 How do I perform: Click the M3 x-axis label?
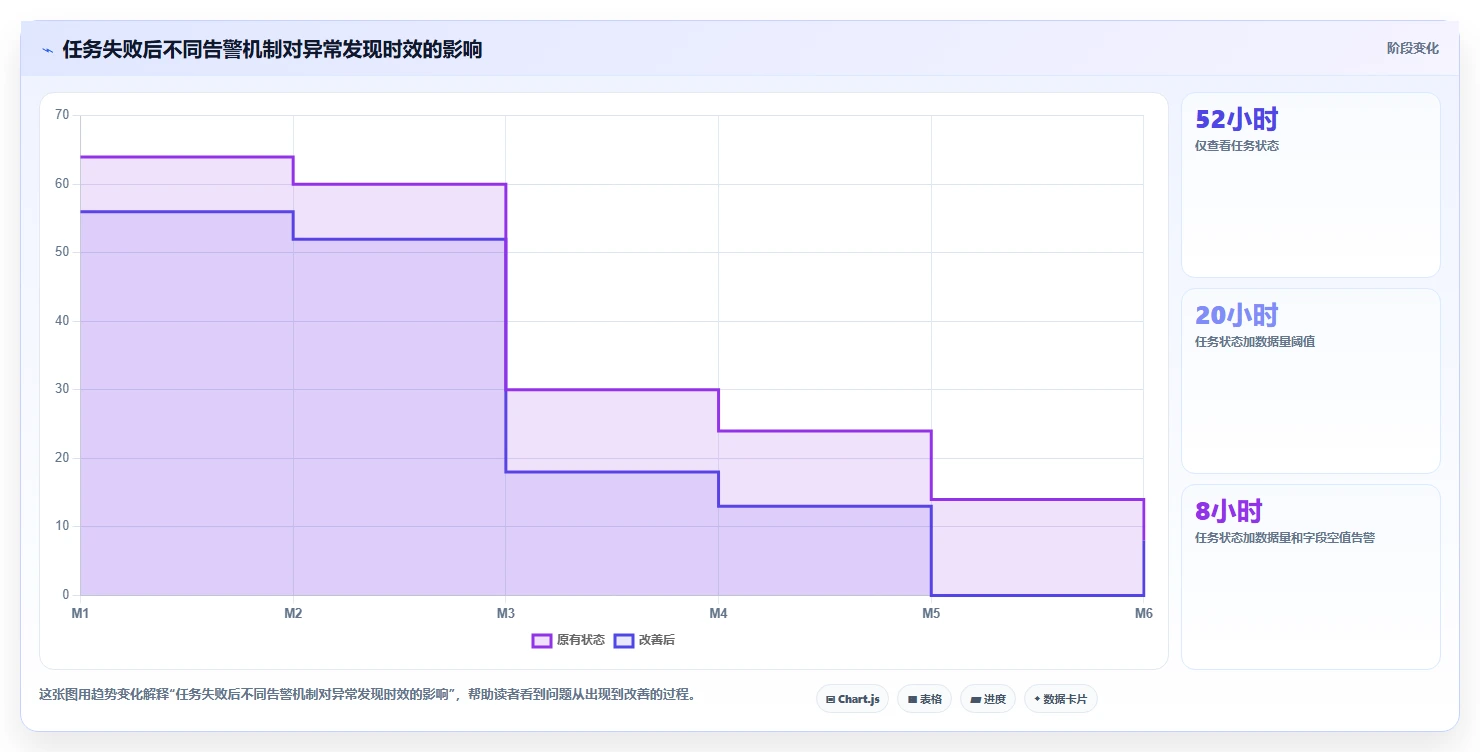pos(506,613)
